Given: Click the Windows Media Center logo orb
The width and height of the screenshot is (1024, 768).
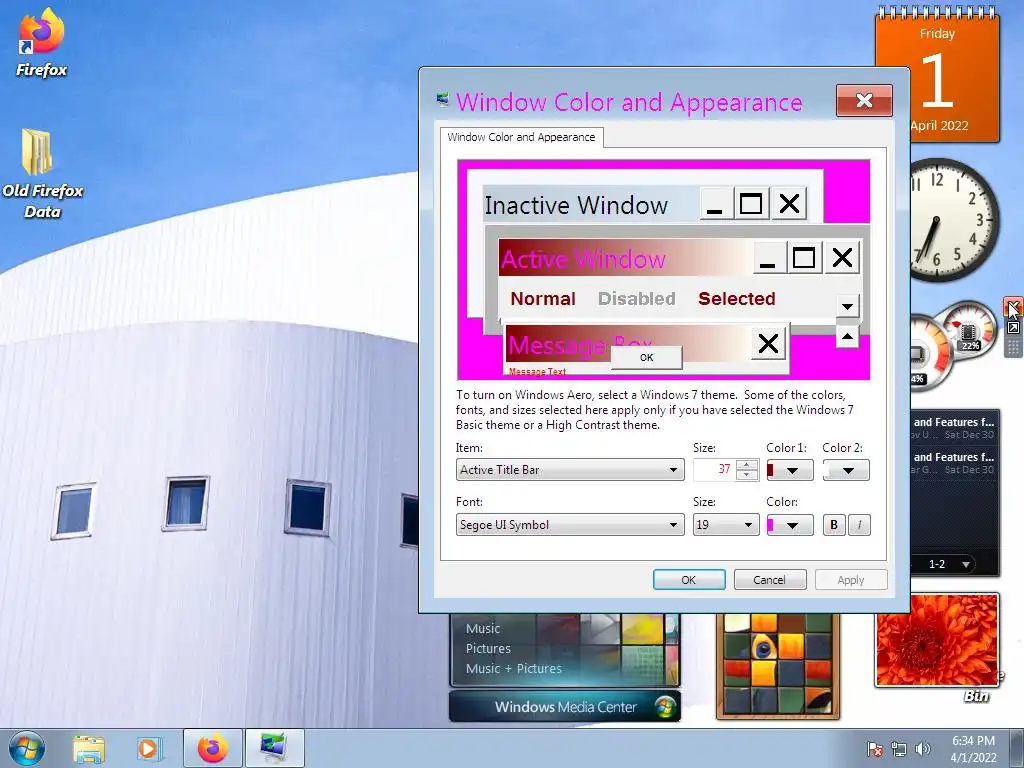Looking at the screenshot, I should (x=665, y=707).
